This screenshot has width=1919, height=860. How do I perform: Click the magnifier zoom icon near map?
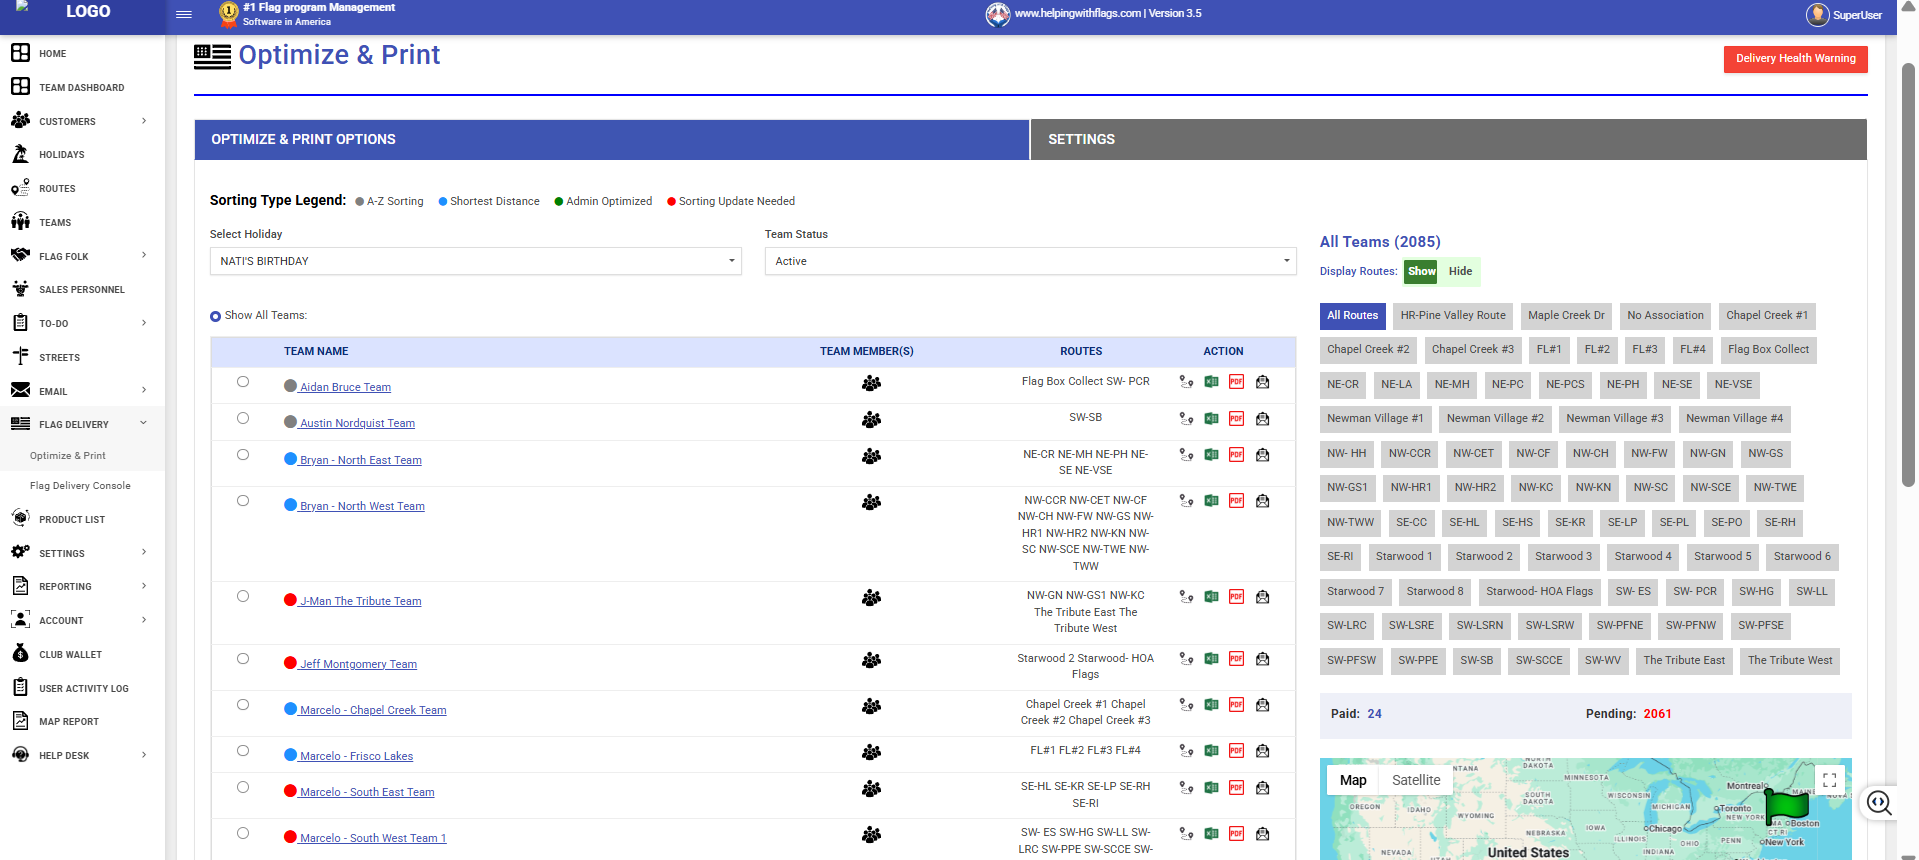(x=1879, y=802)
